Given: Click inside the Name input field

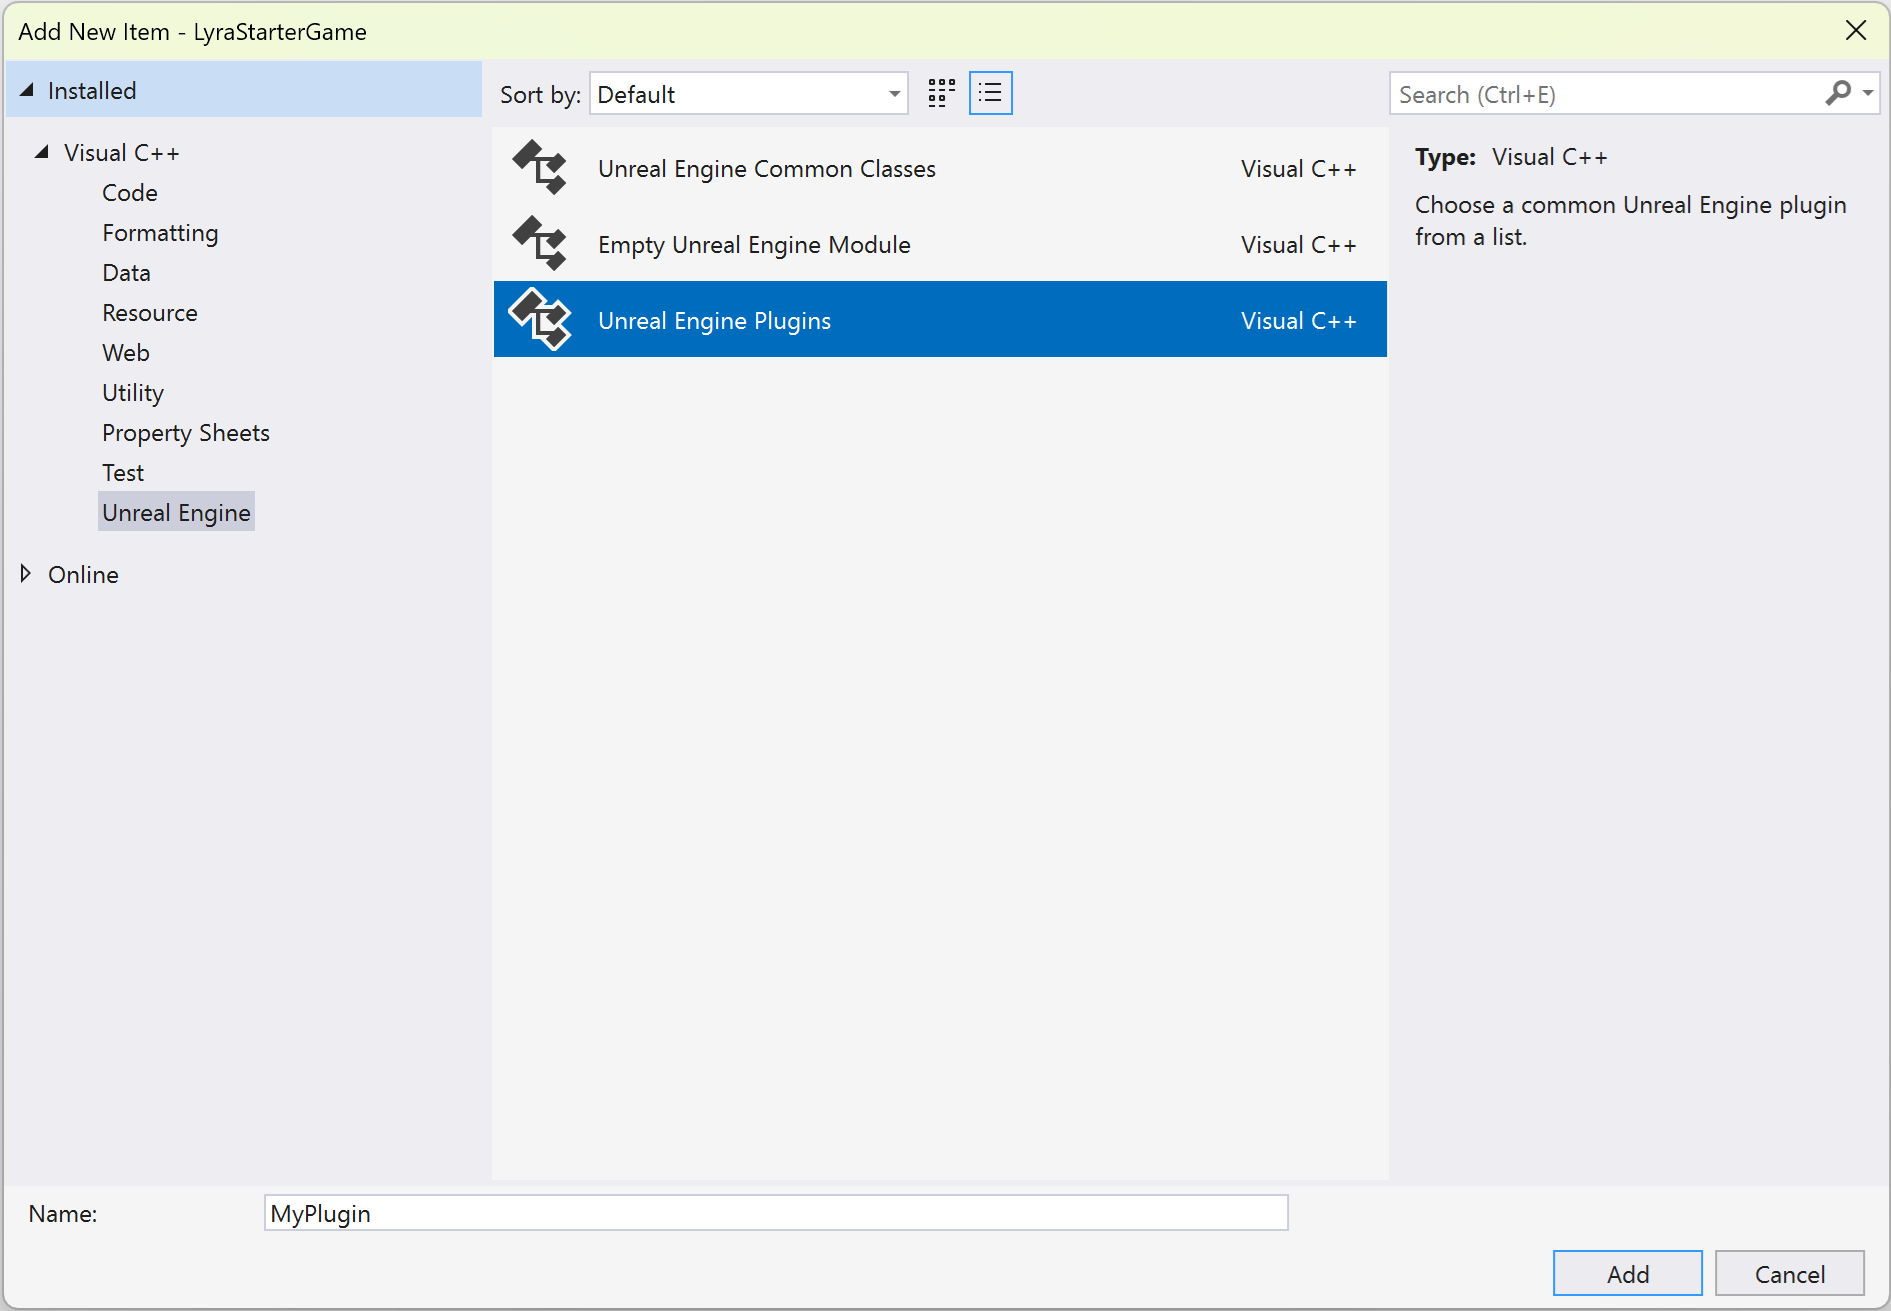Looking at the screenshot, I should coord(775,1213).
